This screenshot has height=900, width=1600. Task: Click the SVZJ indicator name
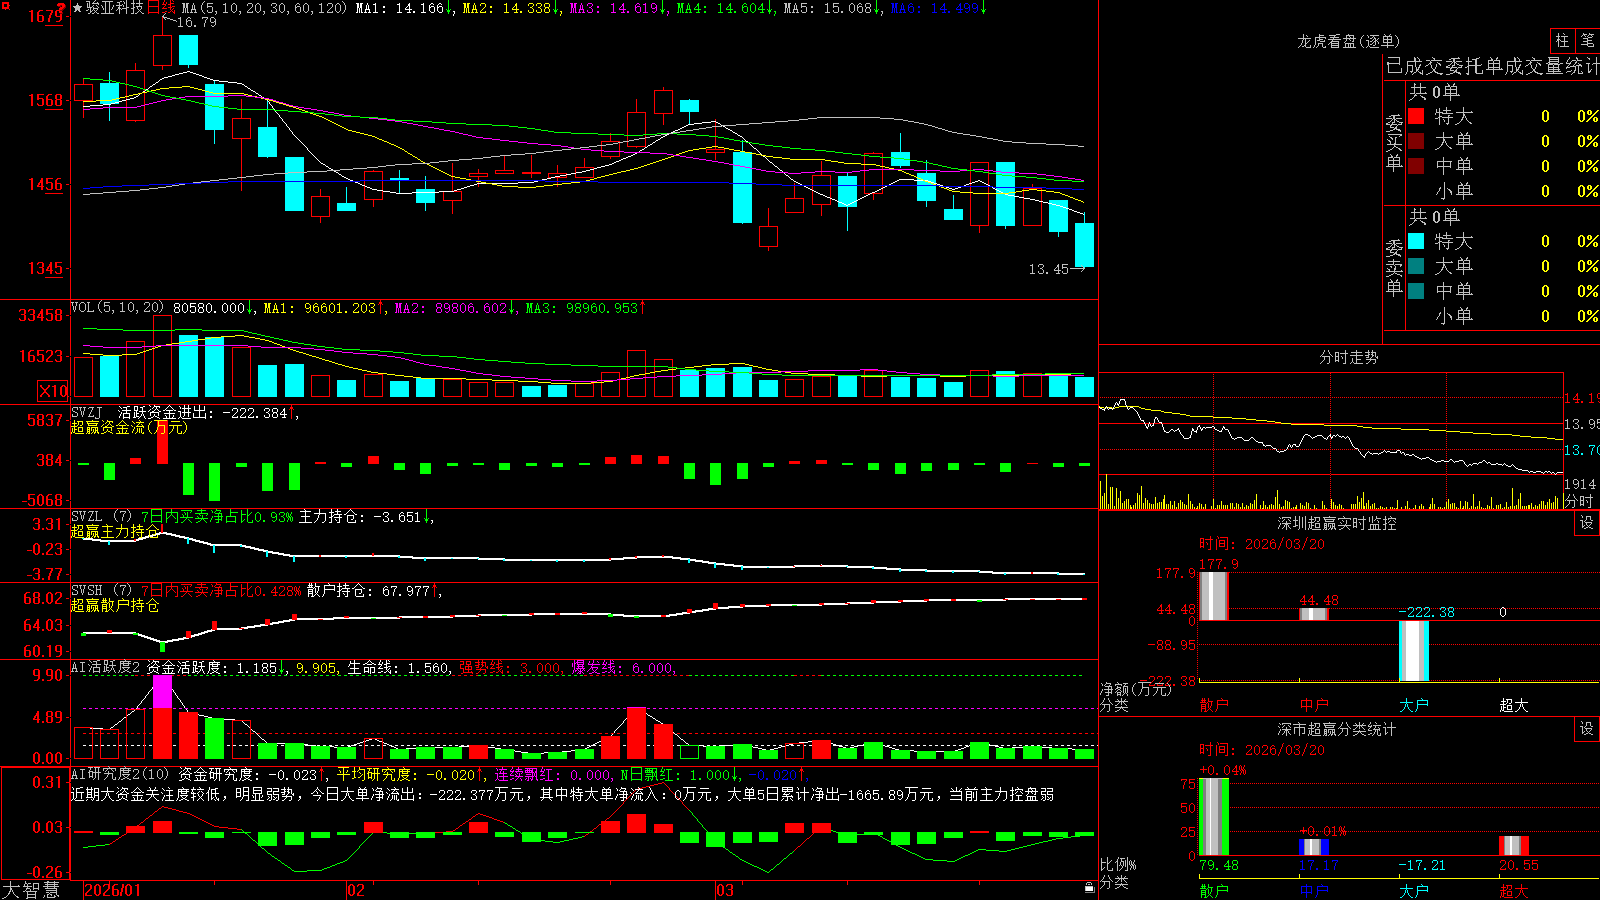(x=87, y=412)
